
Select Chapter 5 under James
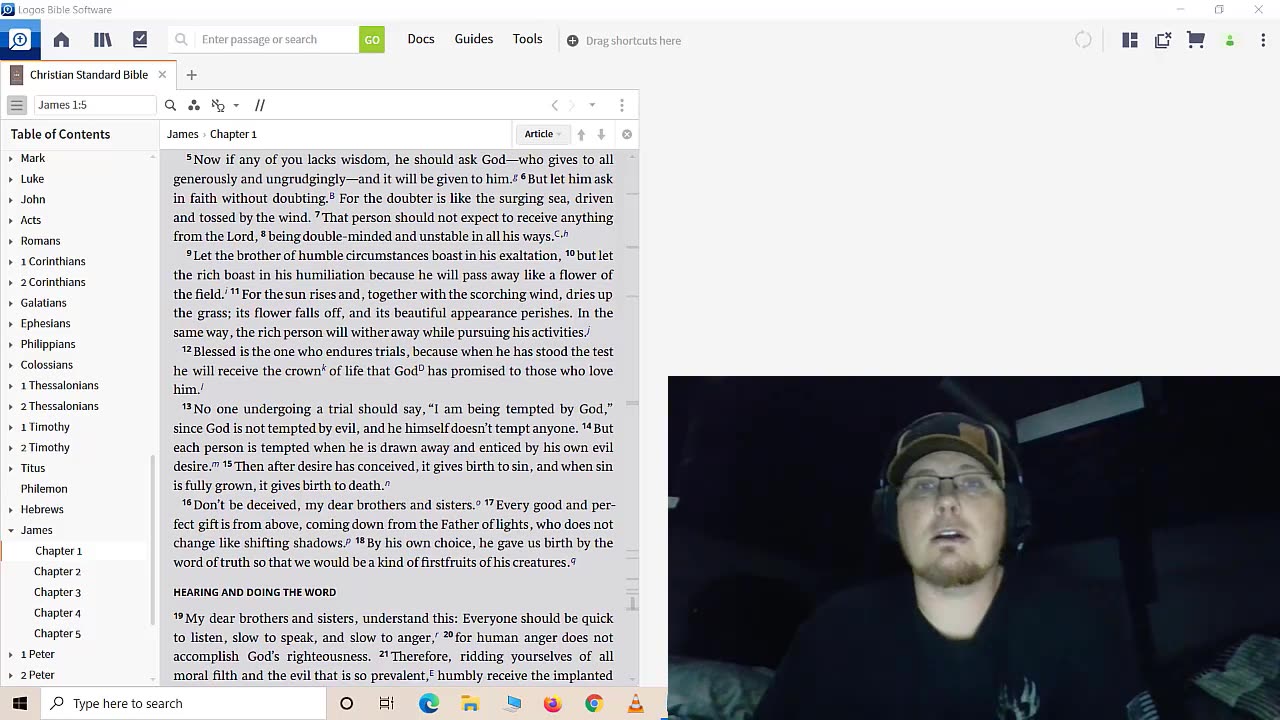[57, 634]
